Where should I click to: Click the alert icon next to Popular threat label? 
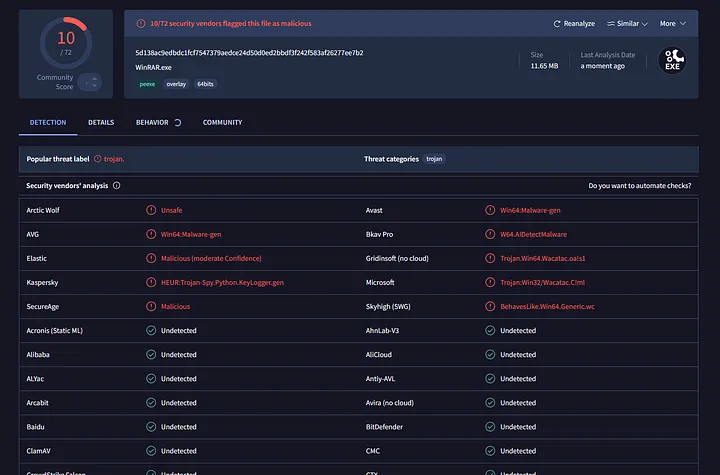pyautogui.click(x=97, y=159)
